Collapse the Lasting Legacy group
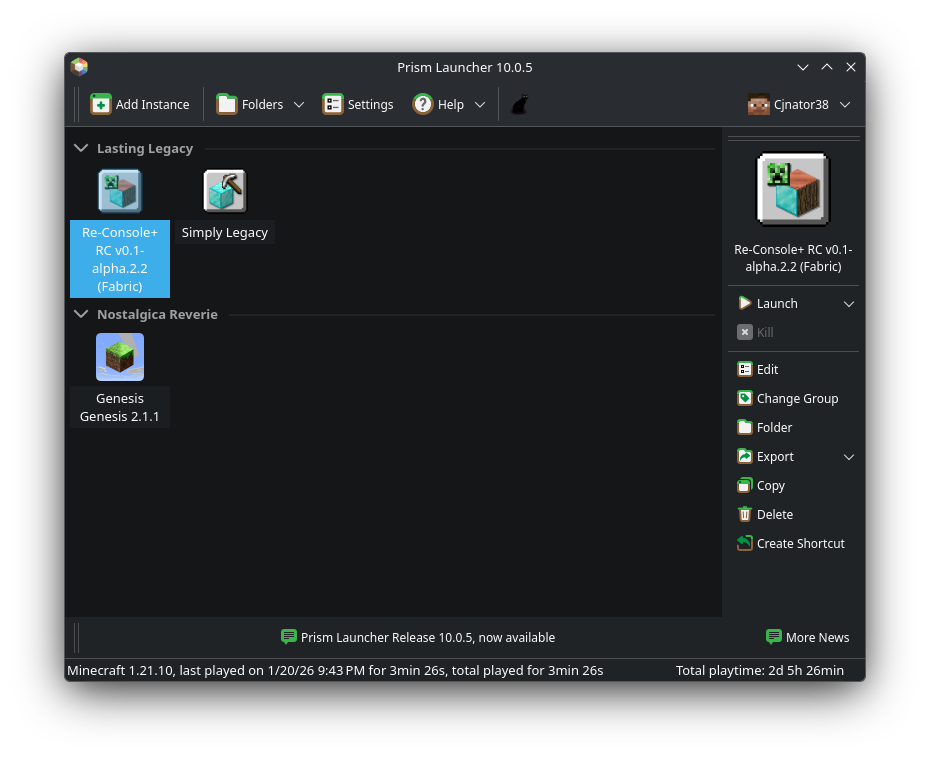Image resolution: width=930 pixels, height=758 pixels. (x=81, y=148)
